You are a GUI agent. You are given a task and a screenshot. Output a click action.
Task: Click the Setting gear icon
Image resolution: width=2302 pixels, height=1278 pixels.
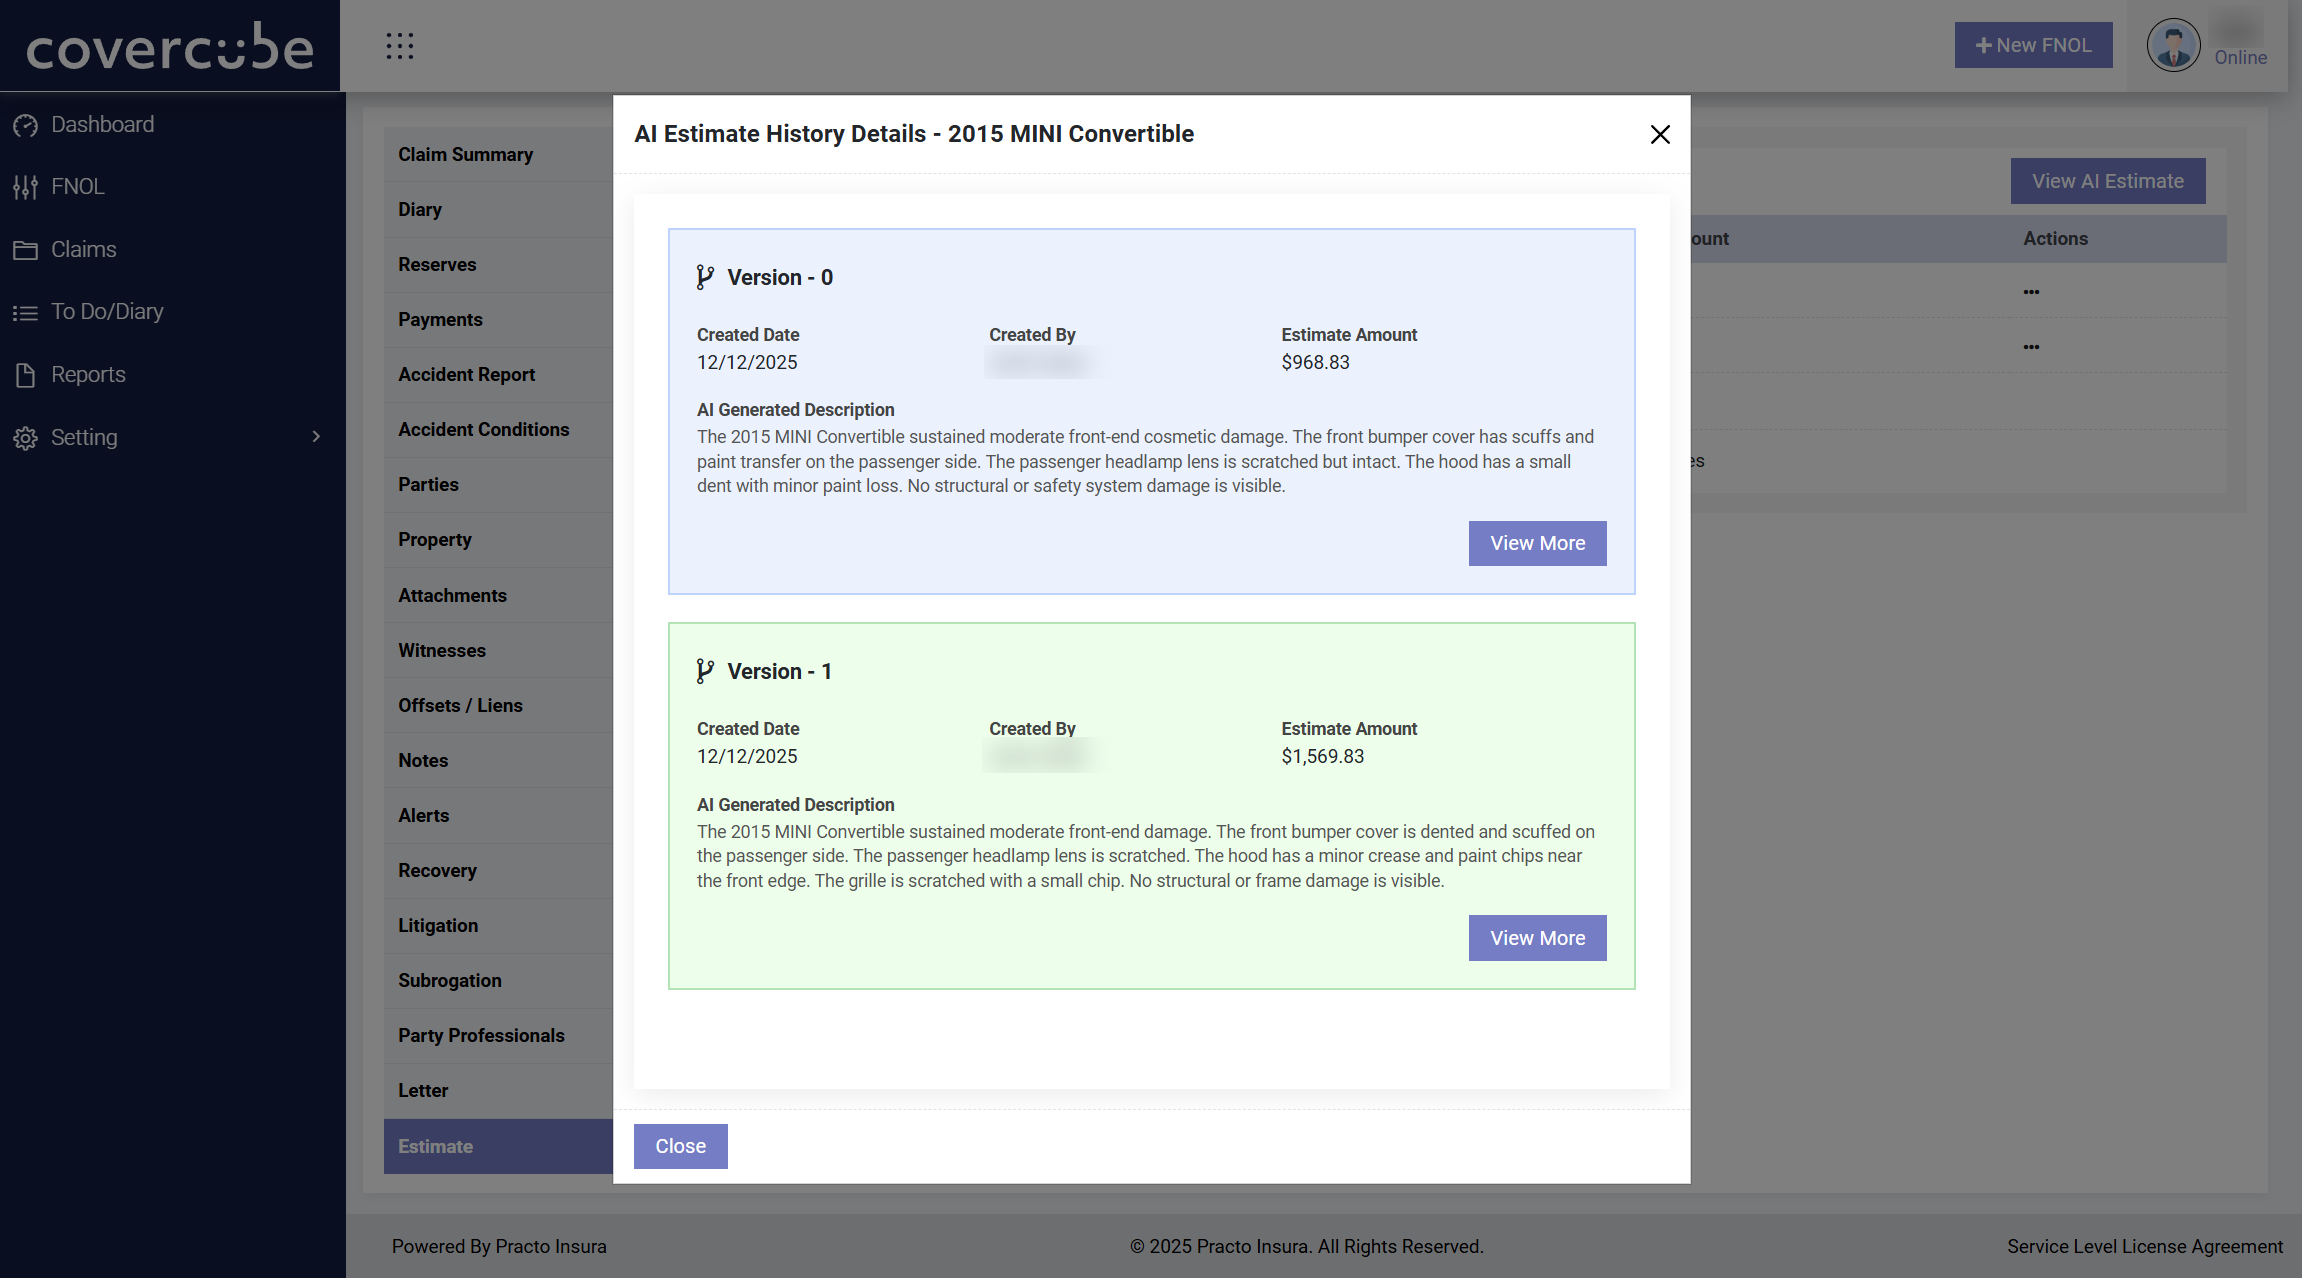(x=25, y=438)
